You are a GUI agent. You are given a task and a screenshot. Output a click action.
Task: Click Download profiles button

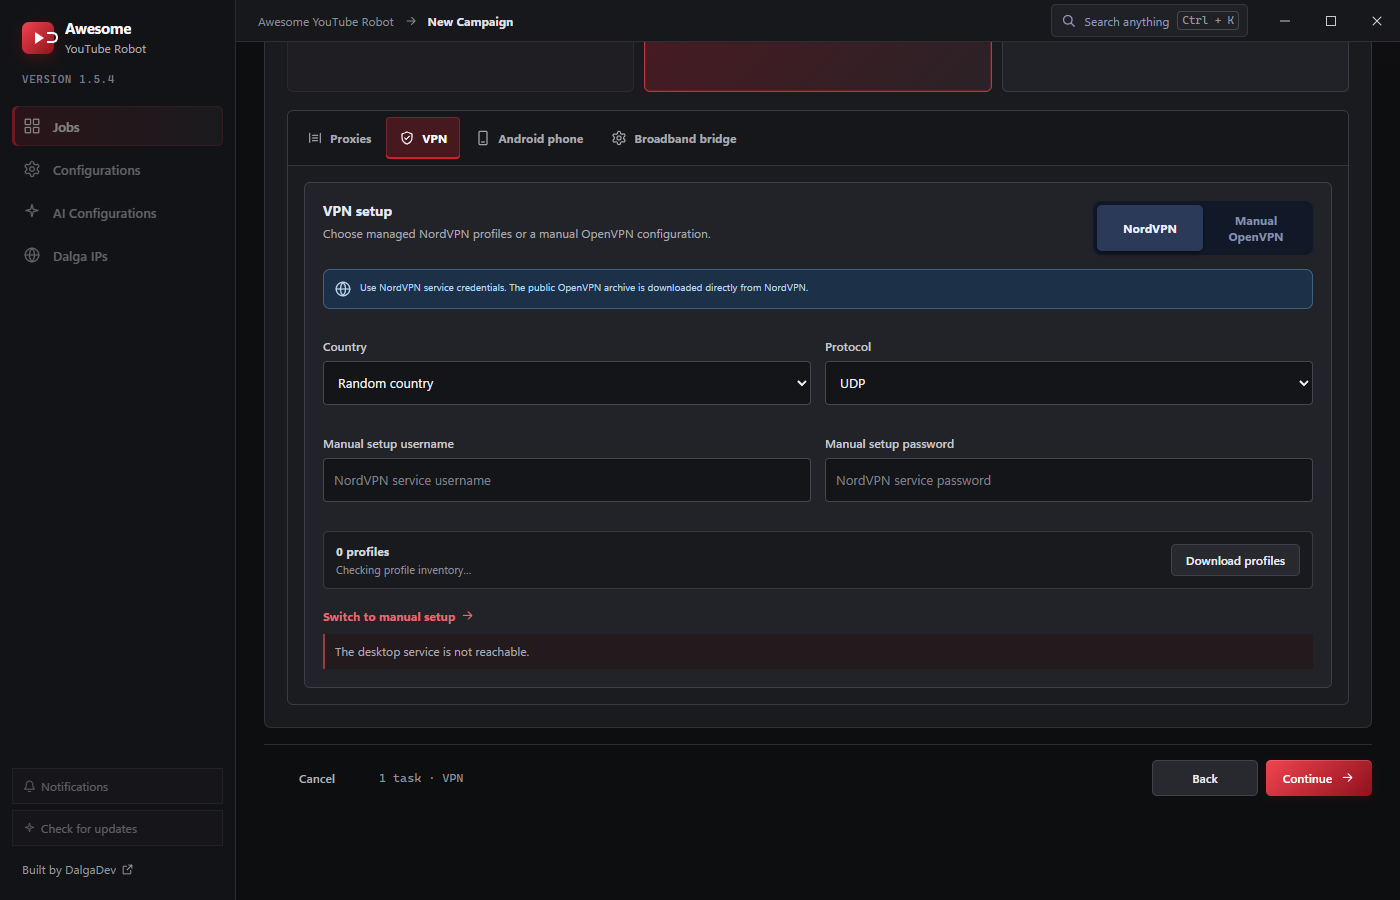pos(1235,561)
